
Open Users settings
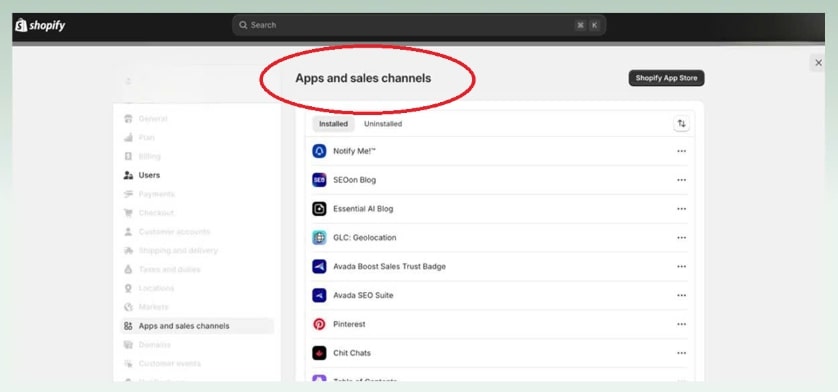click(x=149, y=175)
